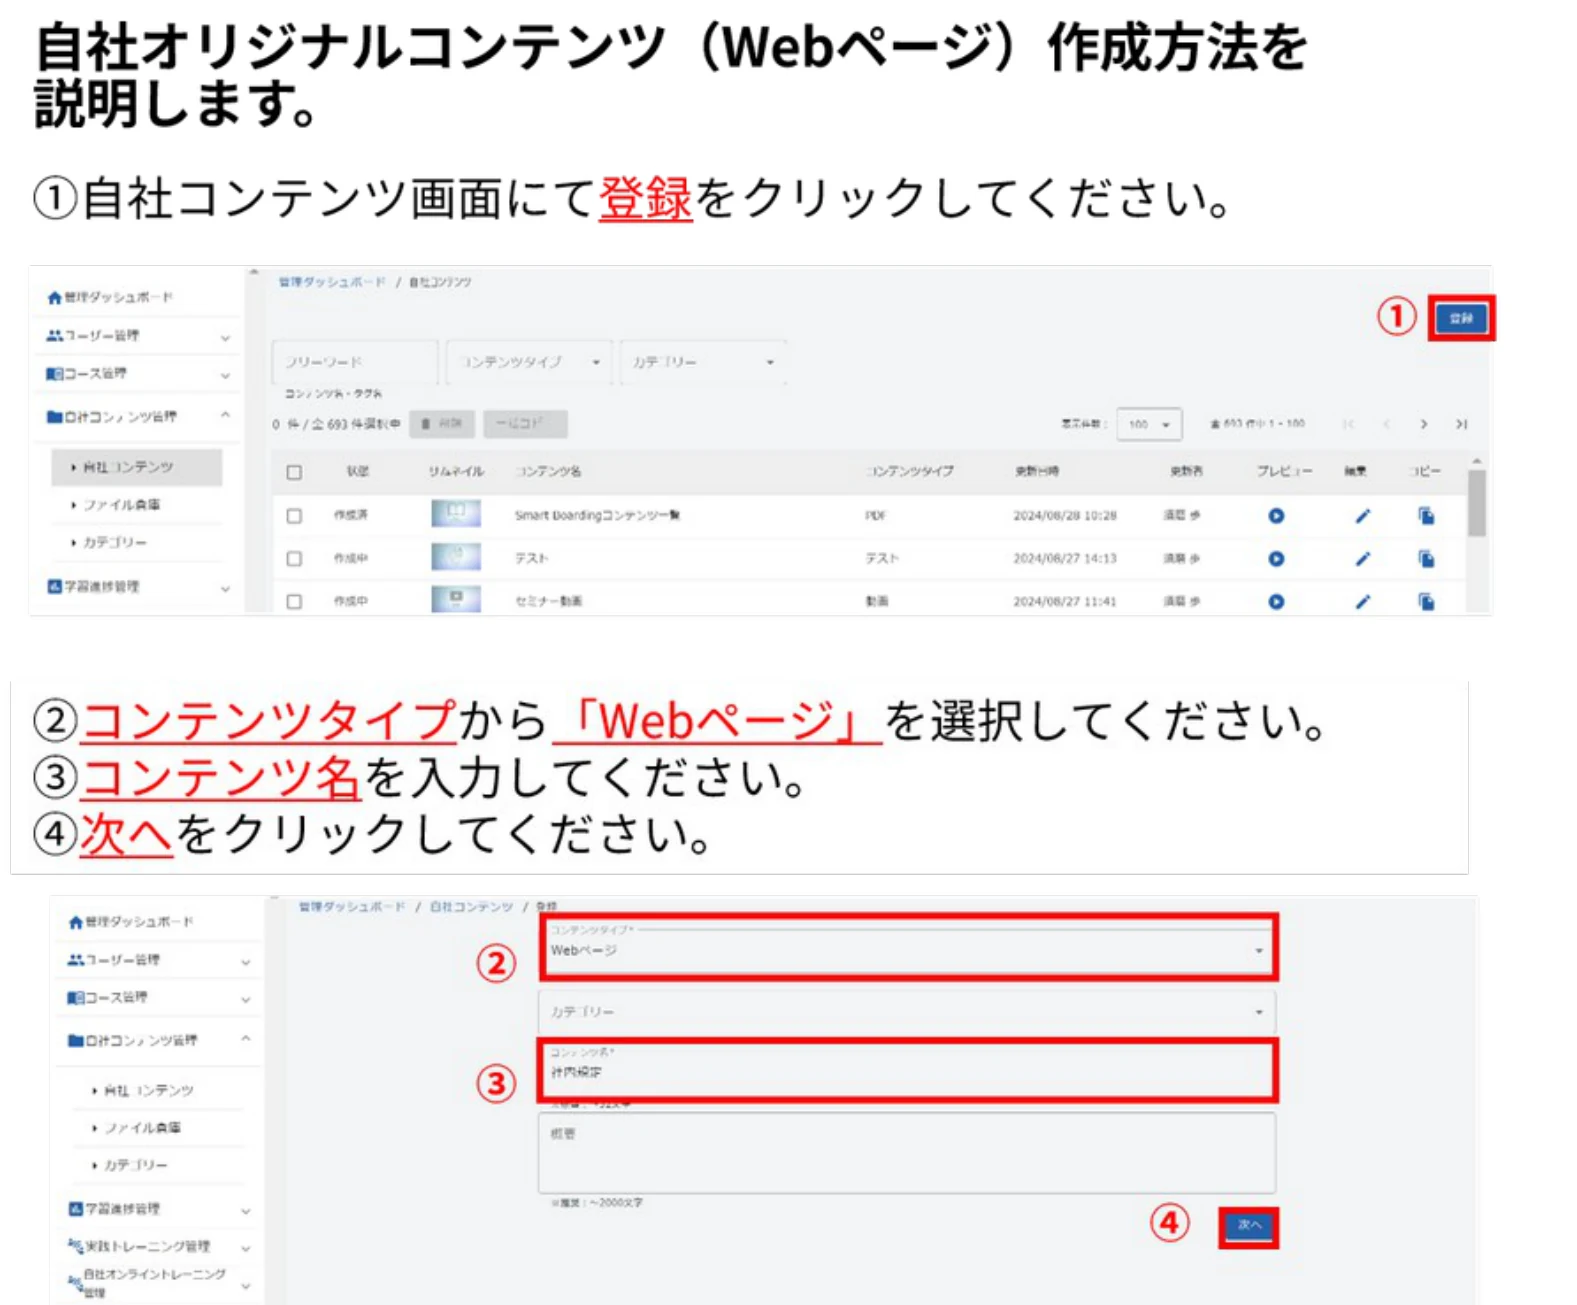Click date cell 2024/08/27 11:41
Image resolution: width=1577 pixels, height=1305 pixels.
tap(1064, 602)
